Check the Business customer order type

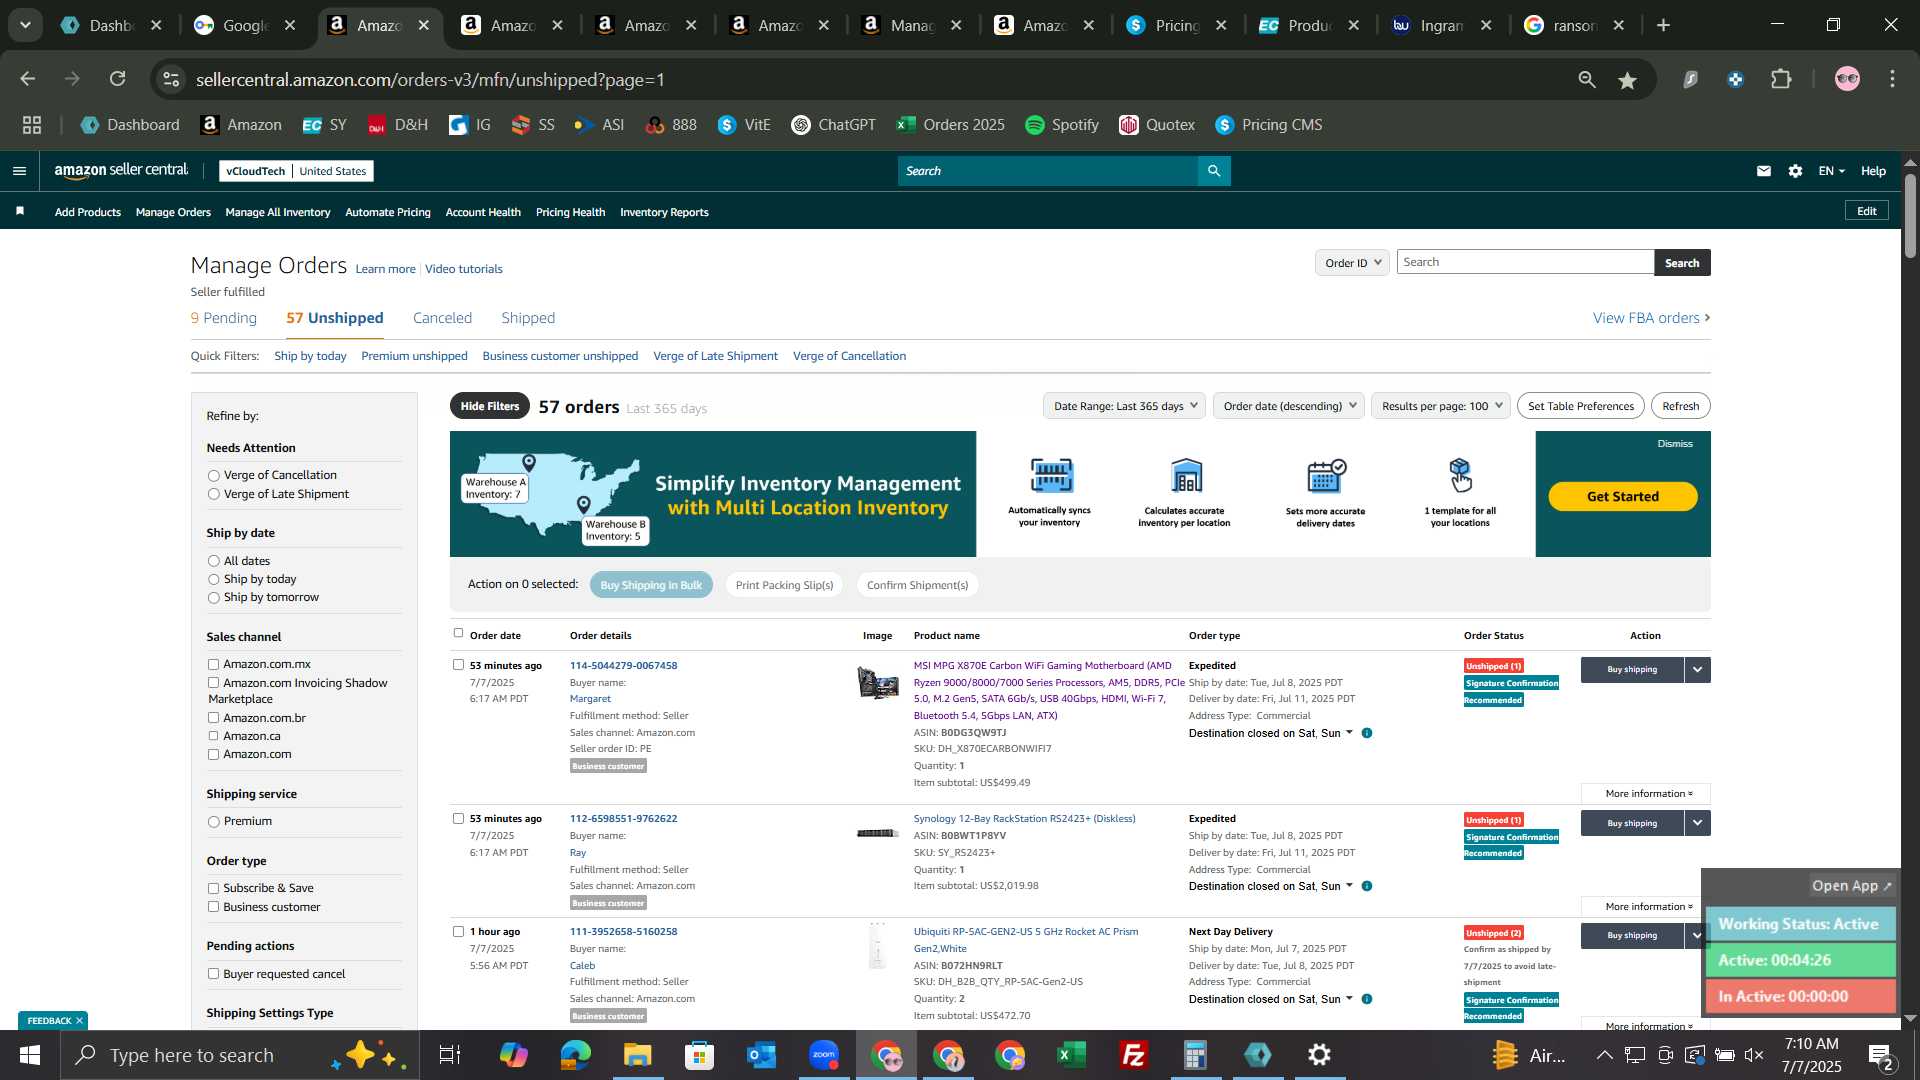click(213, 907)
